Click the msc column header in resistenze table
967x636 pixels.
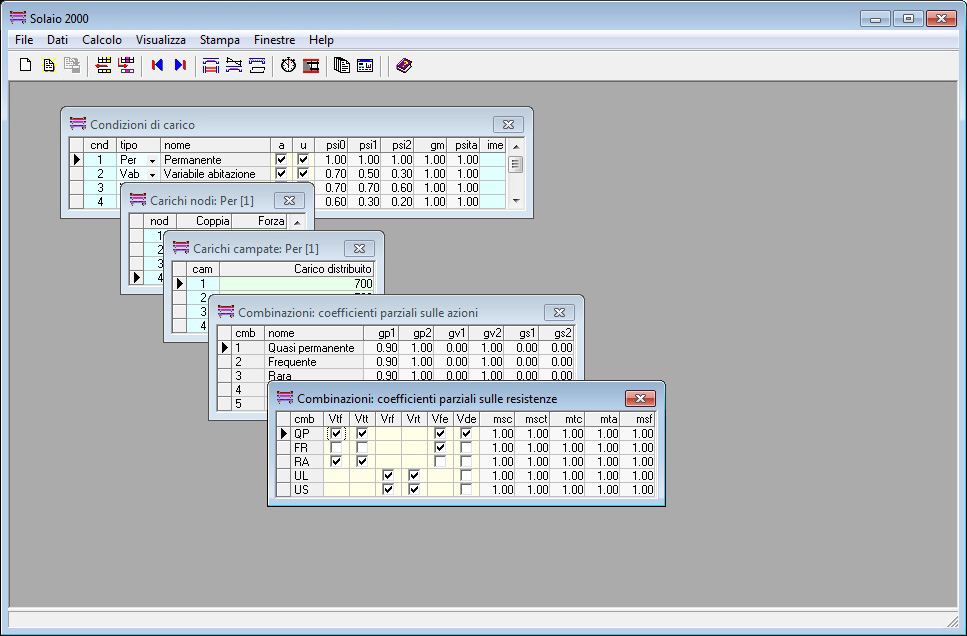(x=497, y=419)
